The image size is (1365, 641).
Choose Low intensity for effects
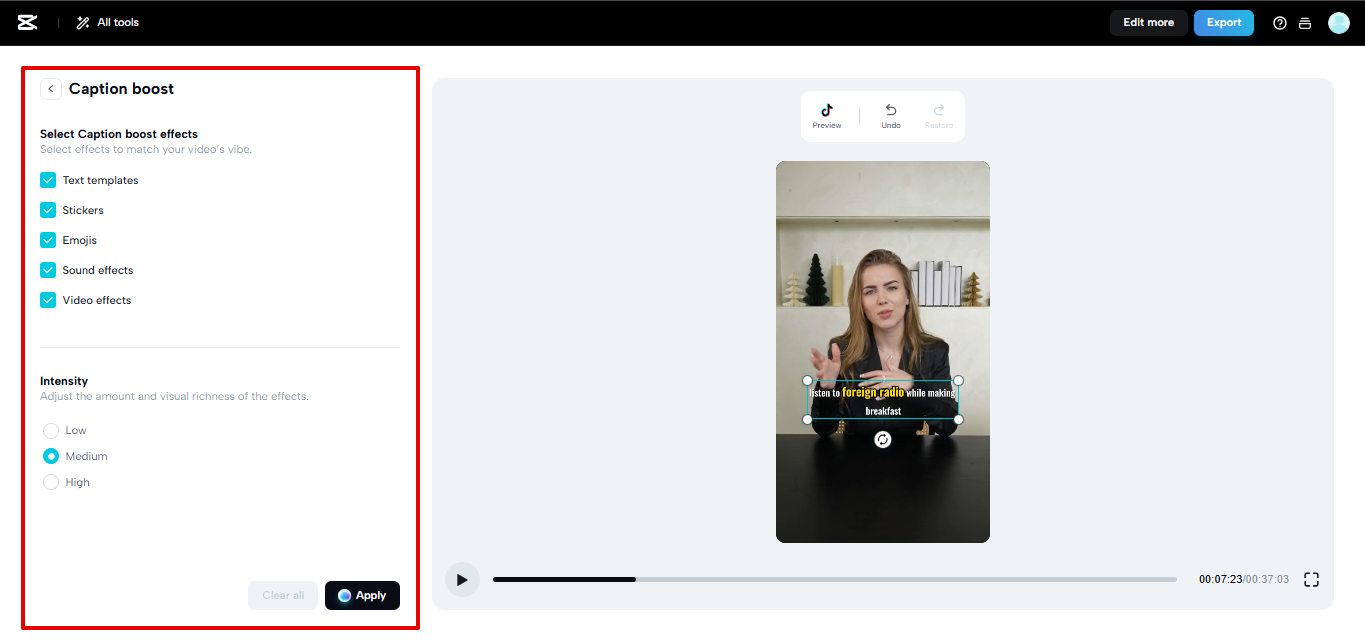point(51,430)
